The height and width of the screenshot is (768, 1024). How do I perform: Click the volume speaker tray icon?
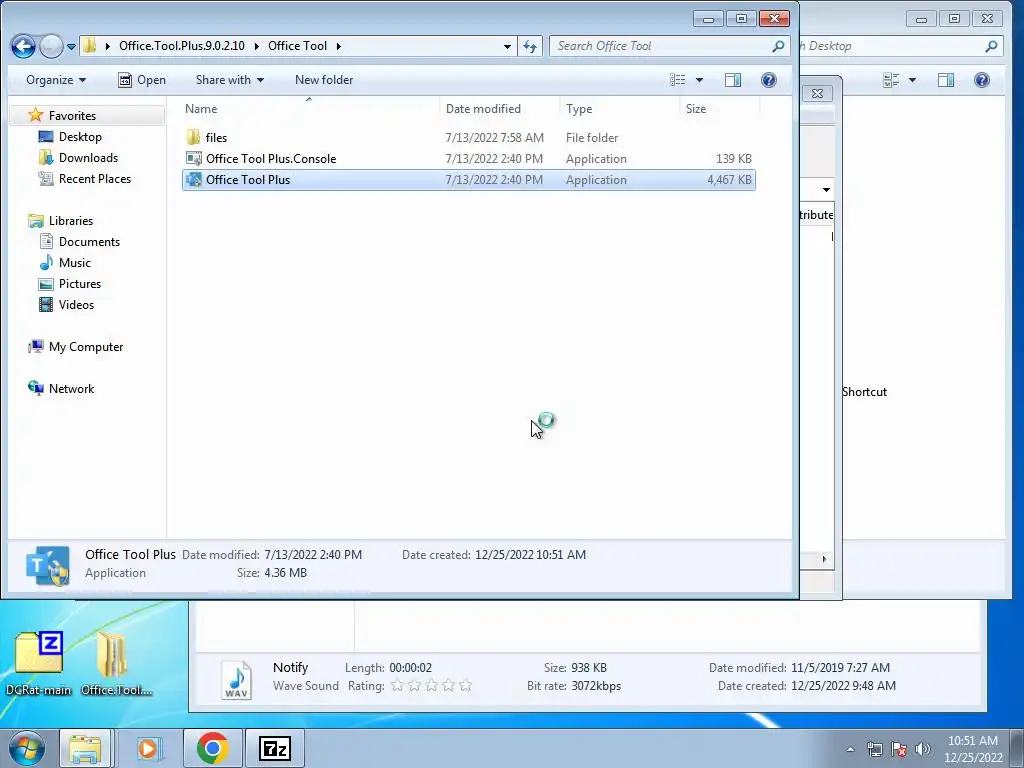922,749
